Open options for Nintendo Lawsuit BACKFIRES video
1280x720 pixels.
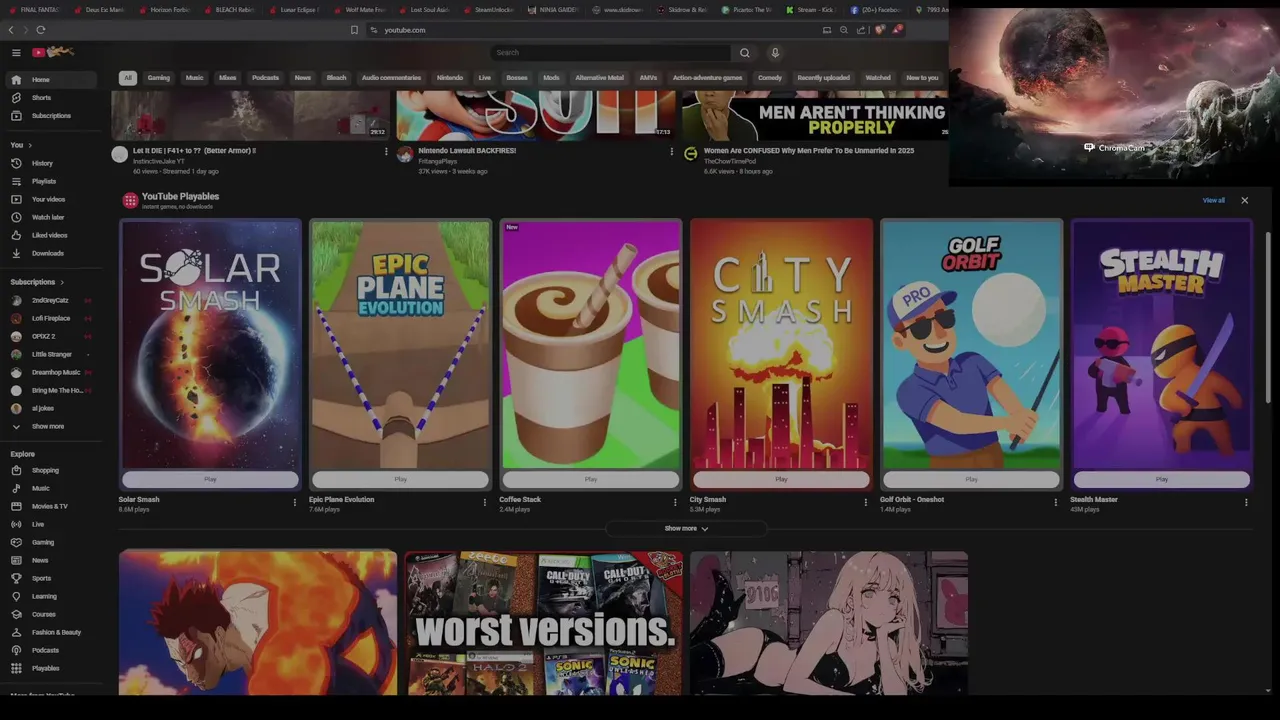tap(671, 152)
